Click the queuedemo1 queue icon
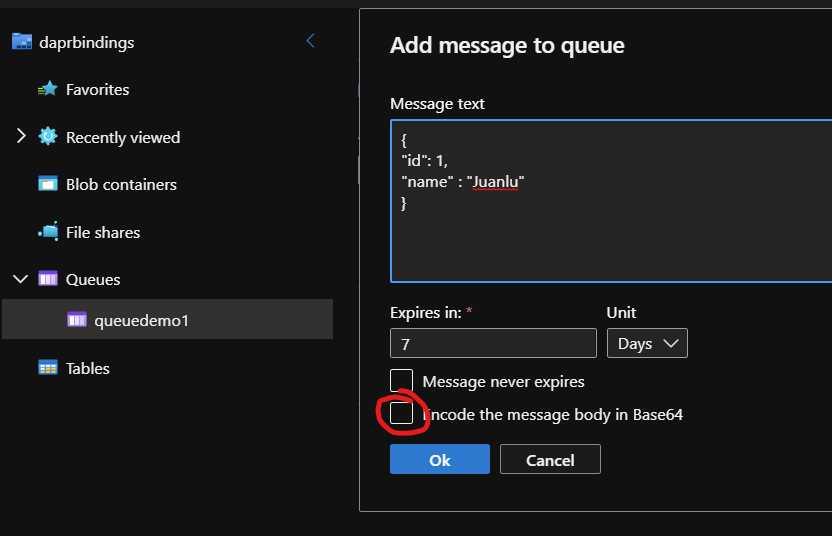This screenshot has height=536, width=832. coord(77,320)
